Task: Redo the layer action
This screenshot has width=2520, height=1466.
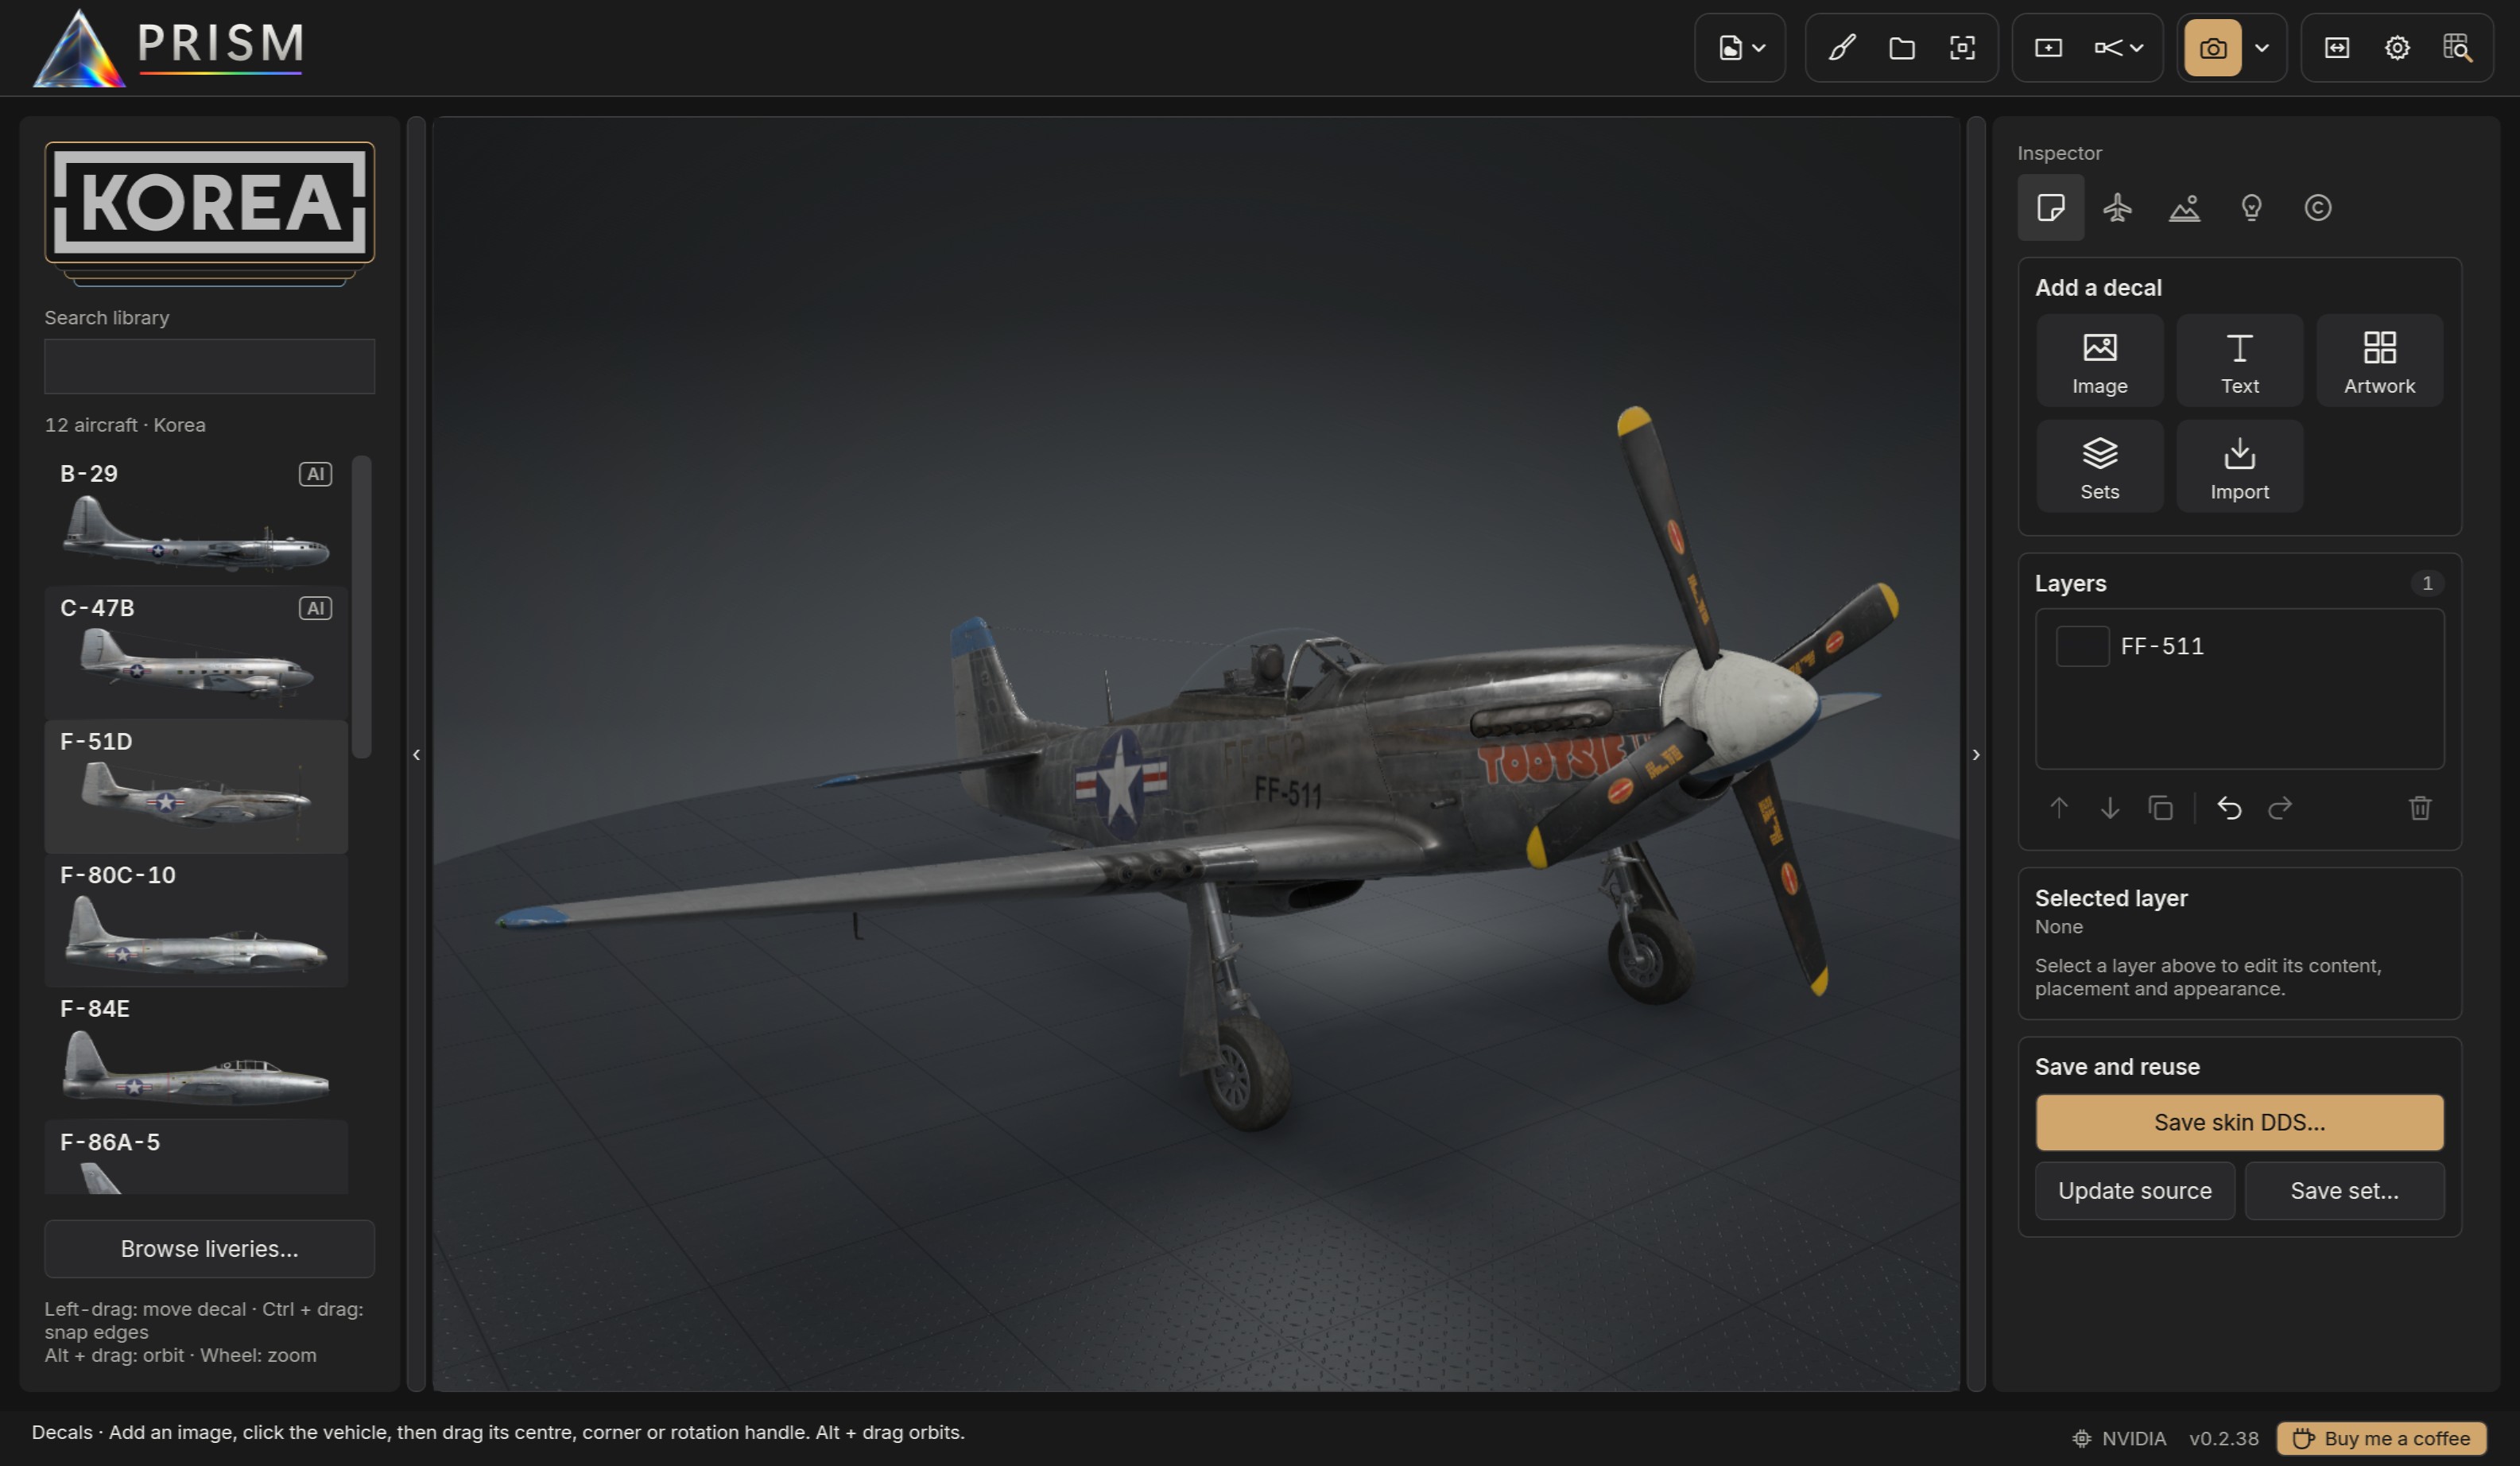Action: pos(2280,808)
